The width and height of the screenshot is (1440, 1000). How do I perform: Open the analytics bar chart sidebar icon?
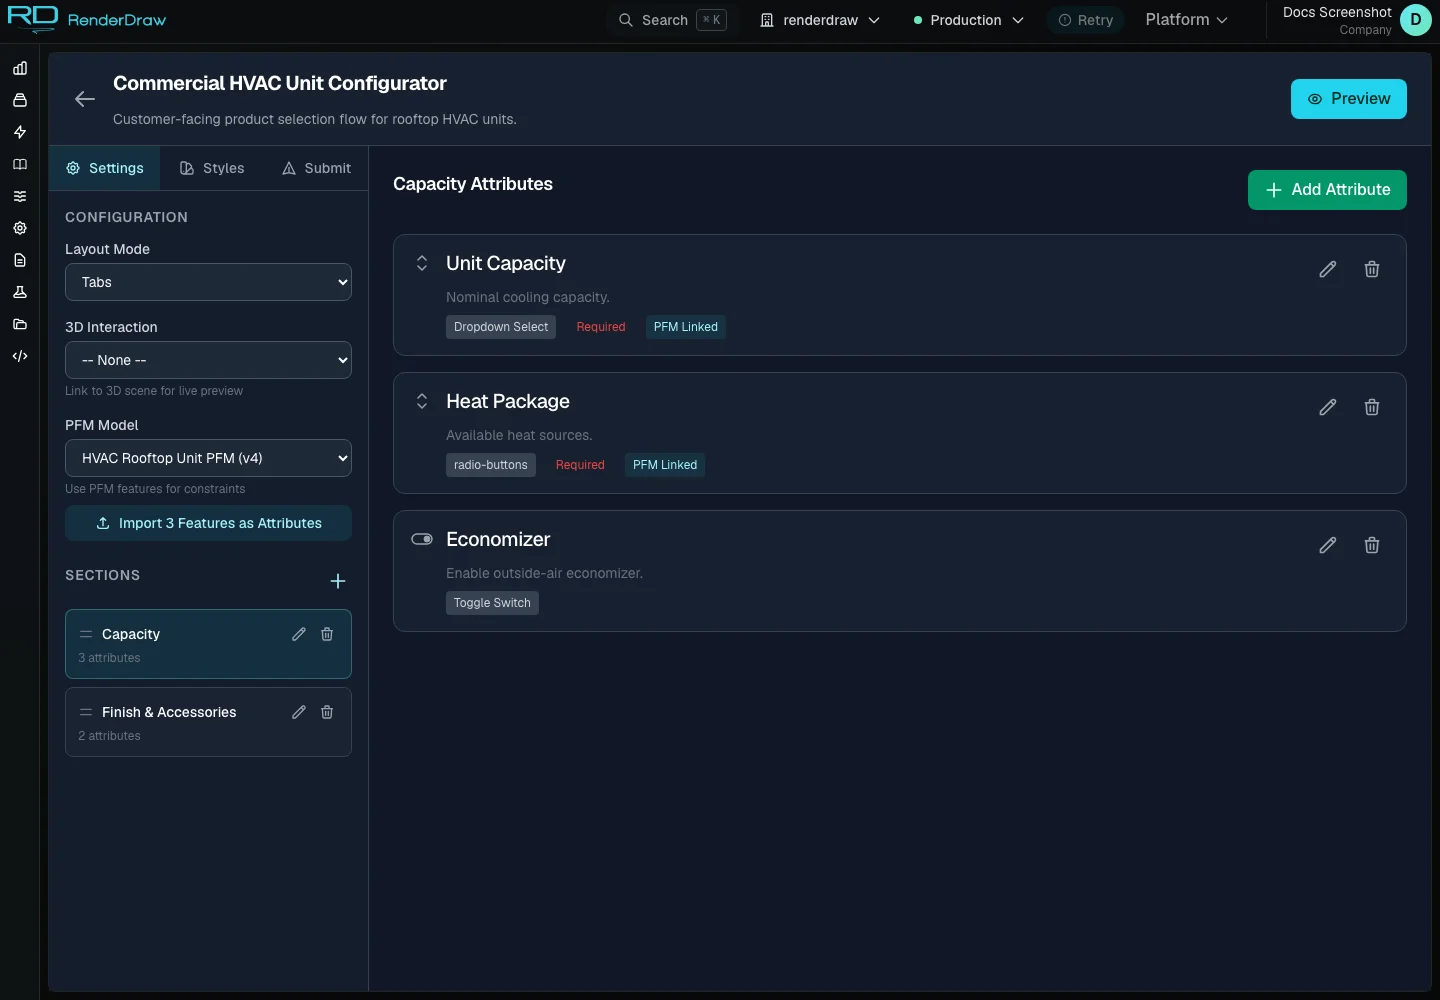20,68
